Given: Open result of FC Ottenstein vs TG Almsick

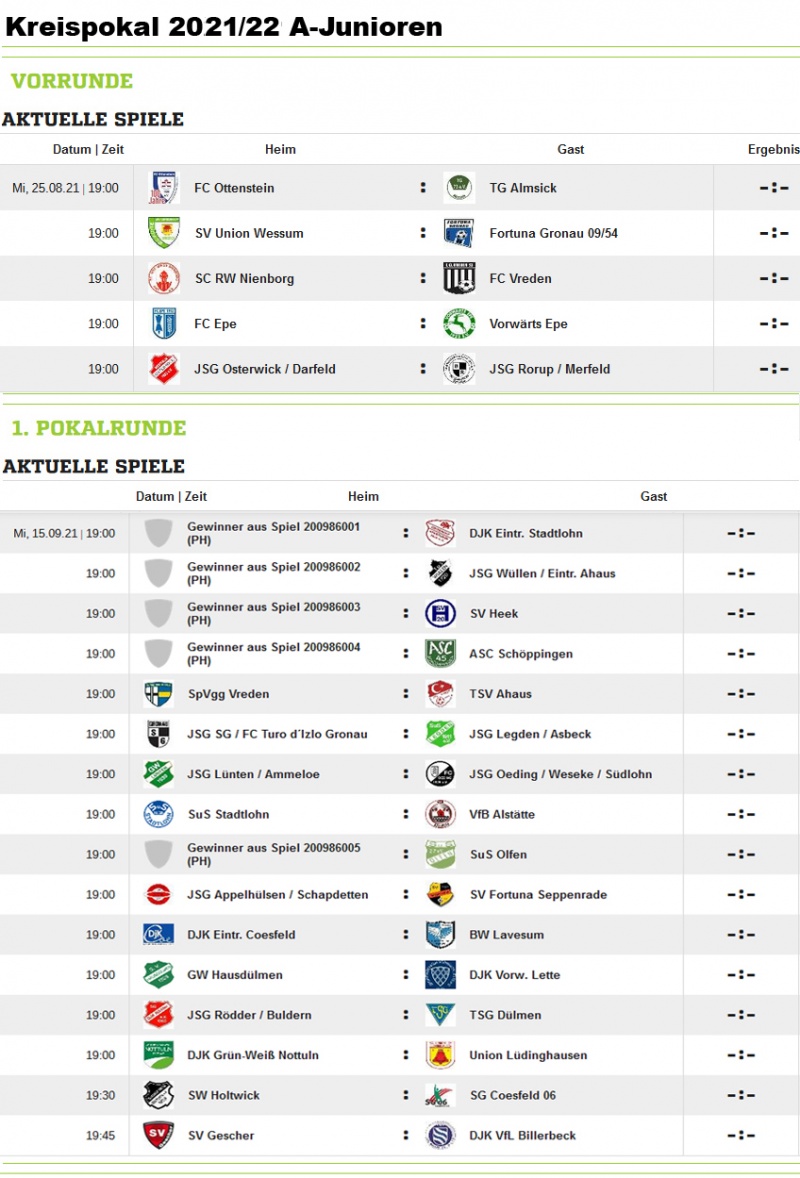Looking at the screenshot, I should click(774, 188).
